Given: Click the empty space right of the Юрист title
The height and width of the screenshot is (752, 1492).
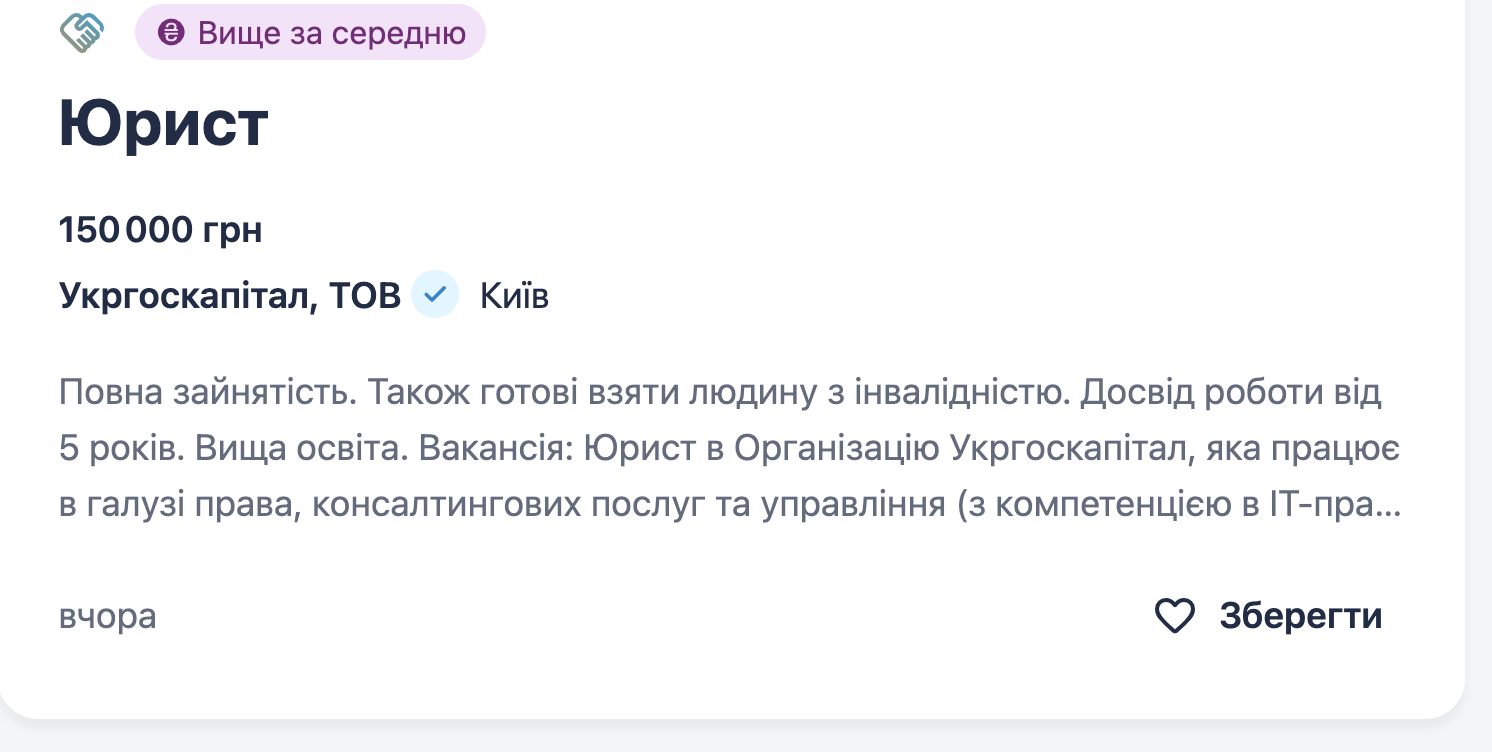Looking at the screenshot, I should click(800, 124).
